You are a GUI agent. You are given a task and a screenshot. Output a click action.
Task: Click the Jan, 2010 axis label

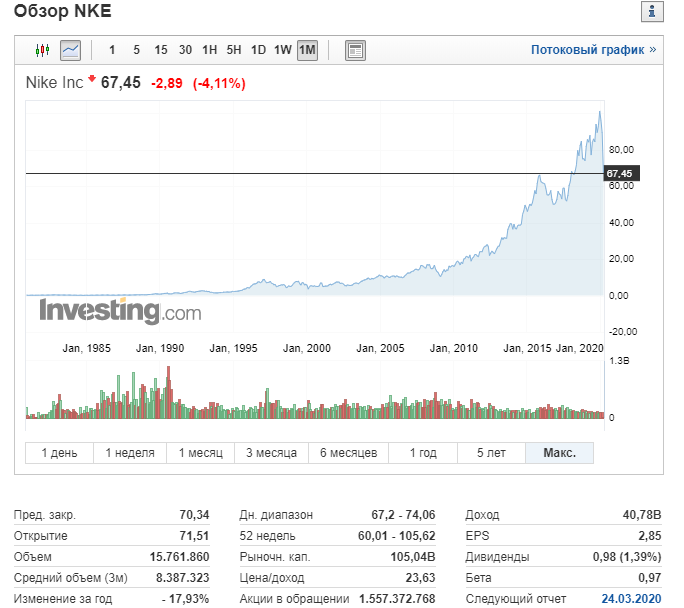point(454,348)
